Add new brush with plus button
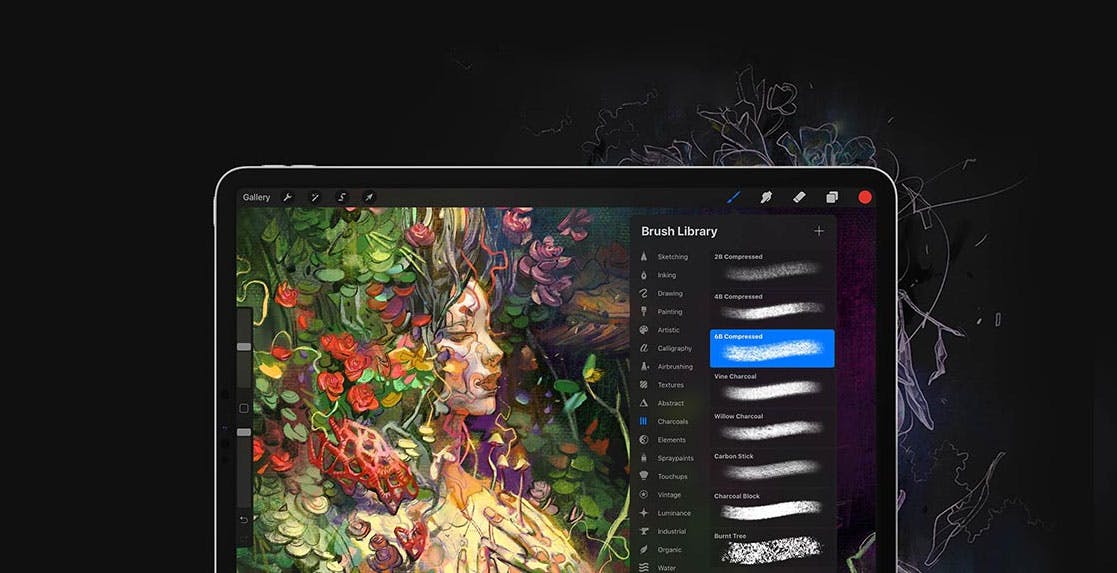This screenshot has height=573, width=1117. pyautogui.click(x=819, y=231)
